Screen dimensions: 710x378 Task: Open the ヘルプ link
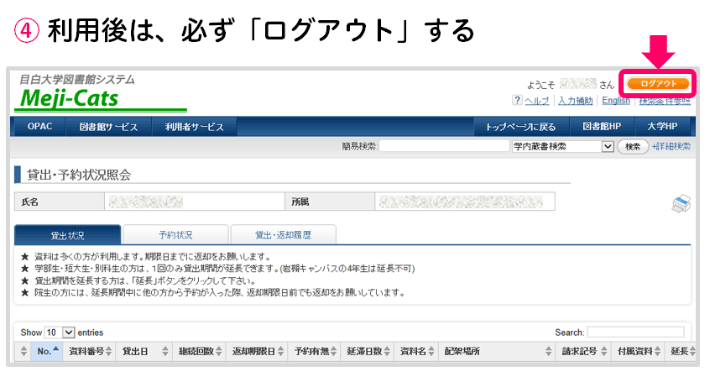(x=537, y=100)
